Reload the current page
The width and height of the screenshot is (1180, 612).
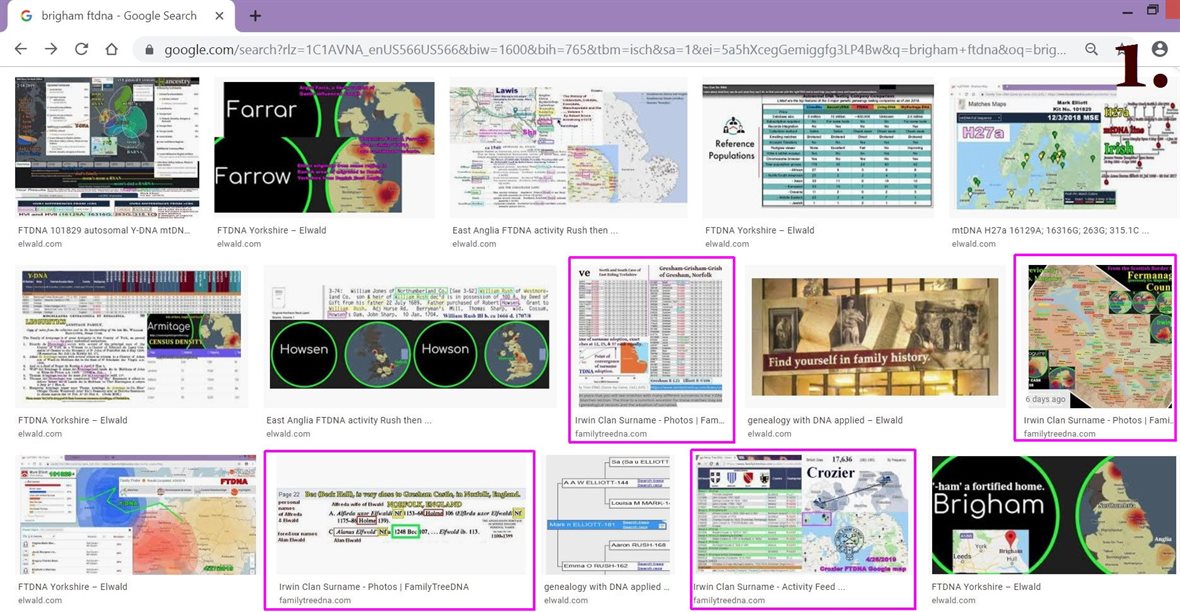[81, 49]
